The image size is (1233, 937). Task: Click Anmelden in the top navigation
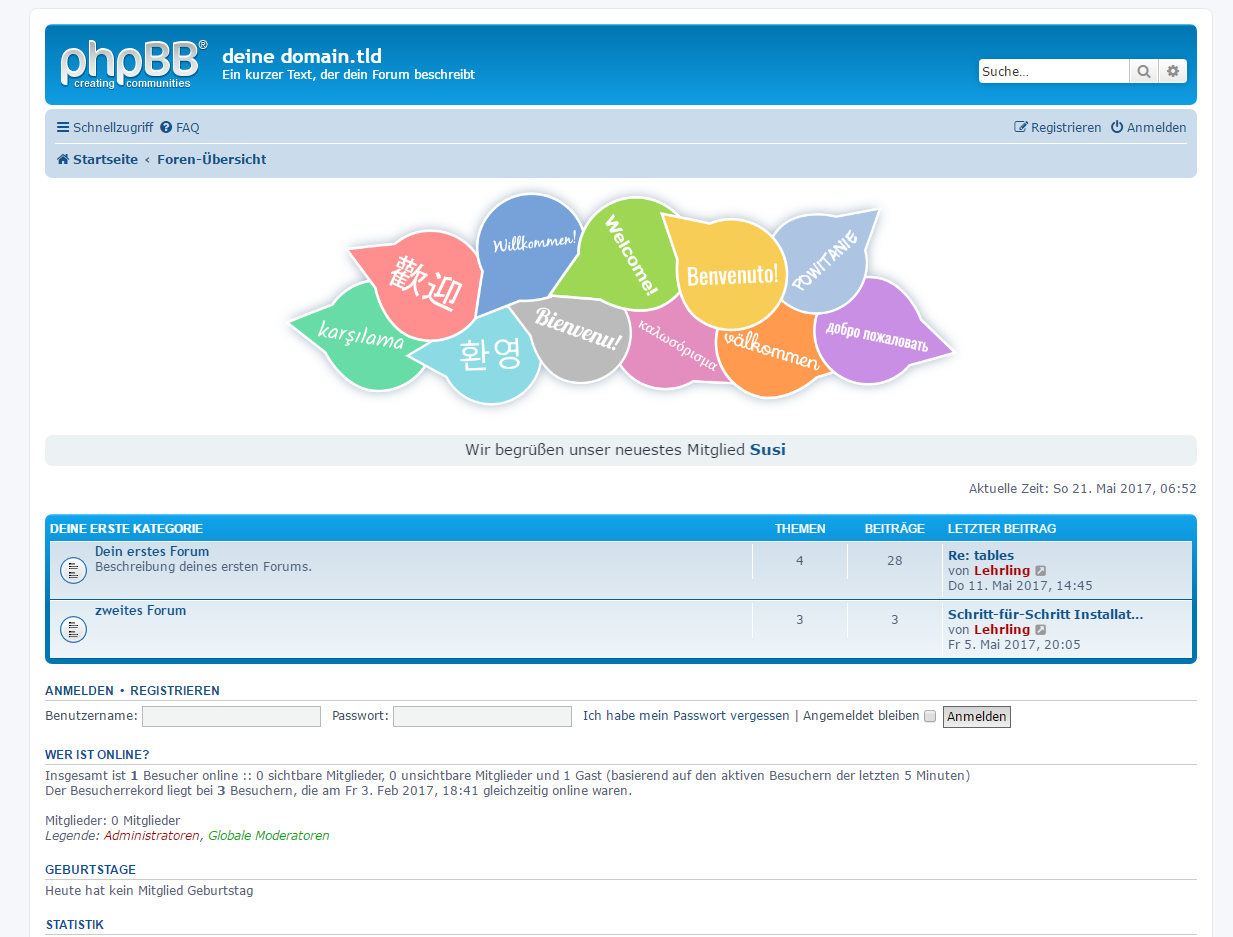[x=1149, y=128]
